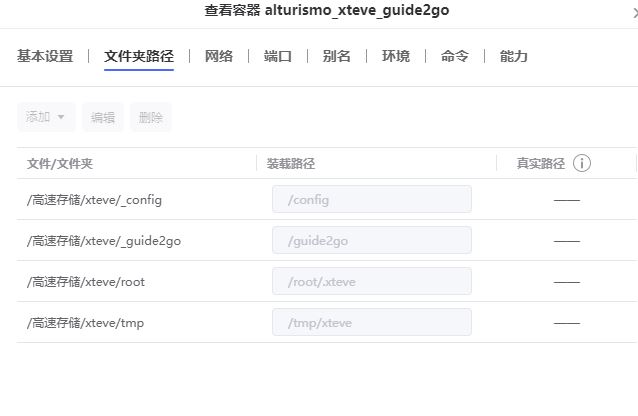
Task: Click the /root/.xteve mount path field
Action: pyautogui.click(x=371, y=281)
